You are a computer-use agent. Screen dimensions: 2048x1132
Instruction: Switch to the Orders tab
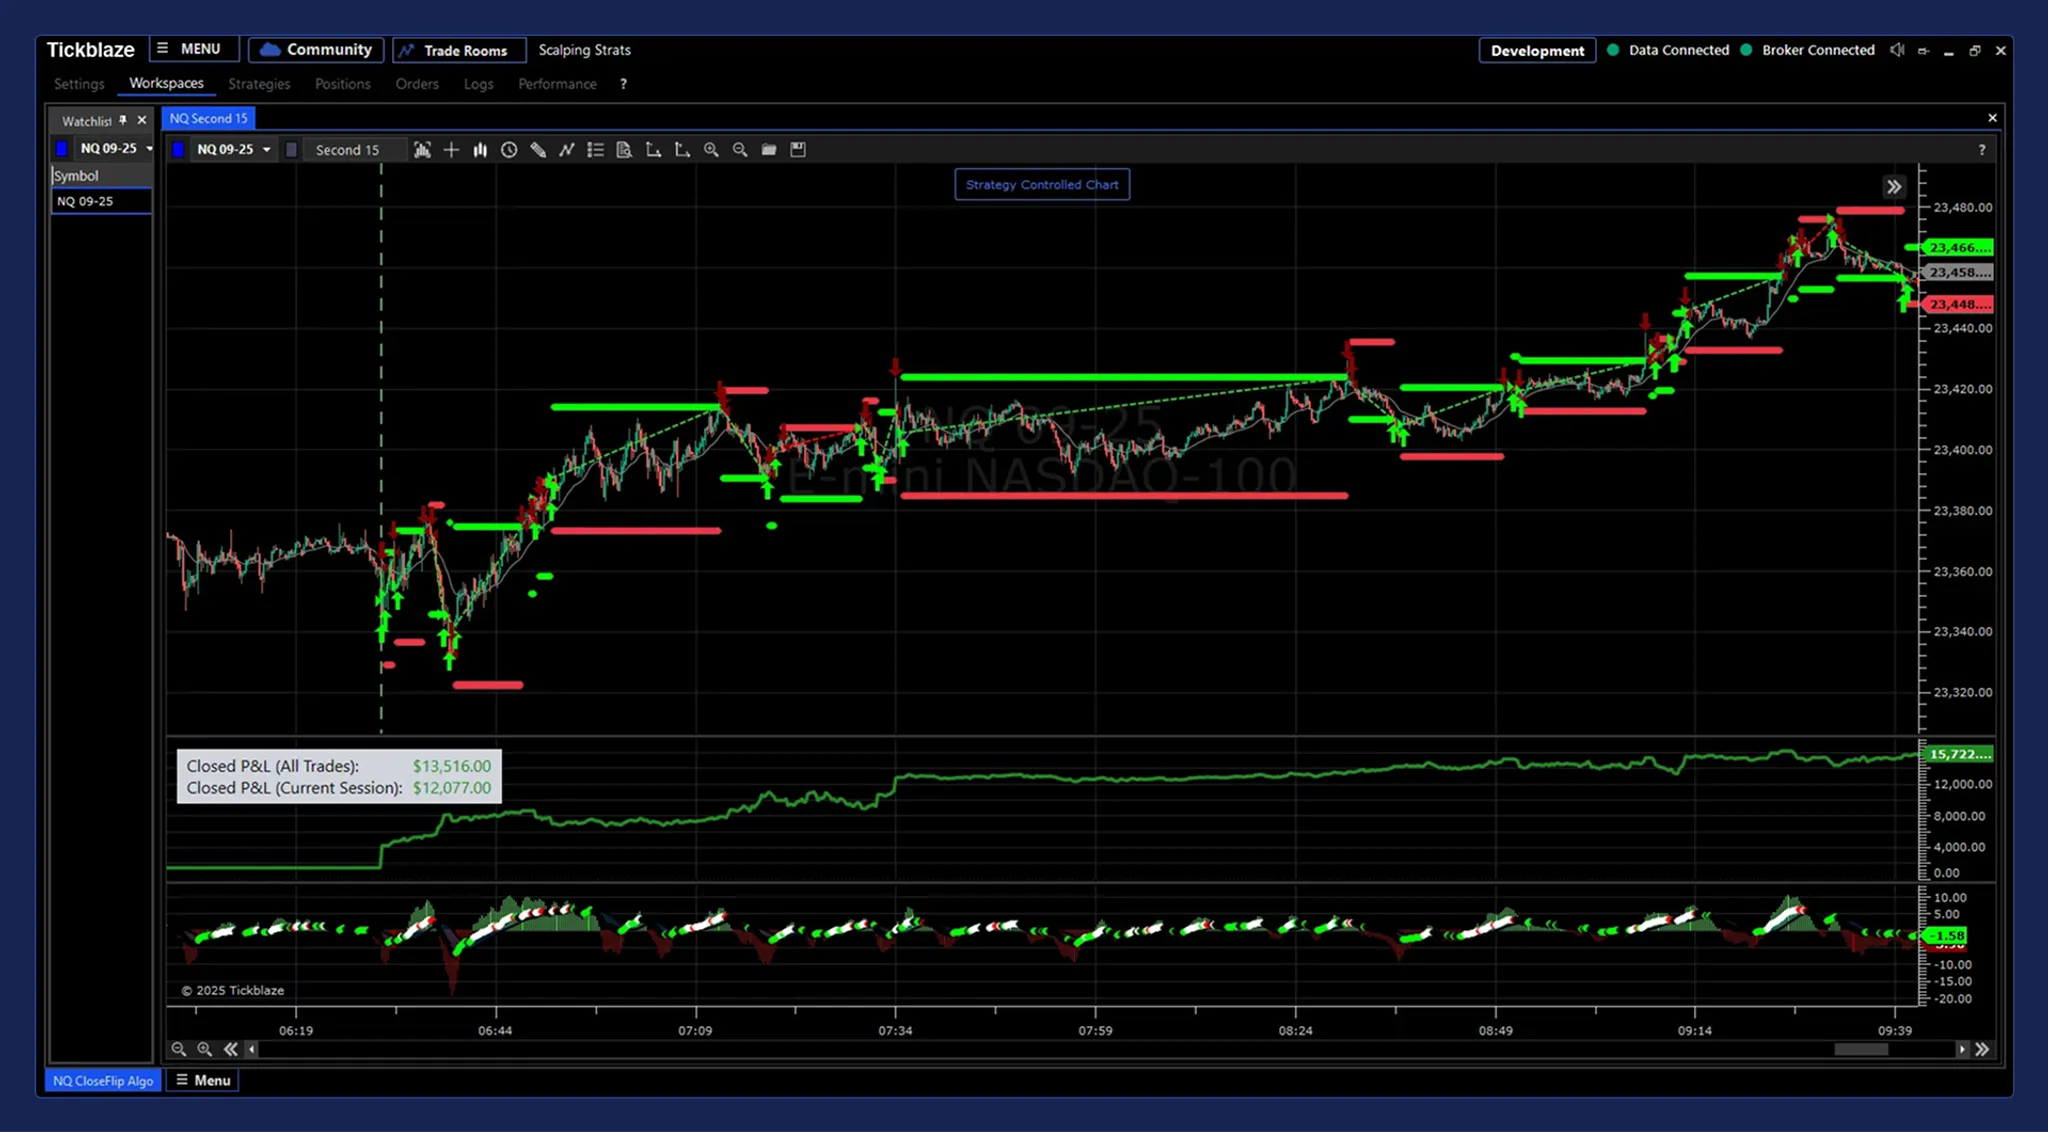(x=417, y=84)
